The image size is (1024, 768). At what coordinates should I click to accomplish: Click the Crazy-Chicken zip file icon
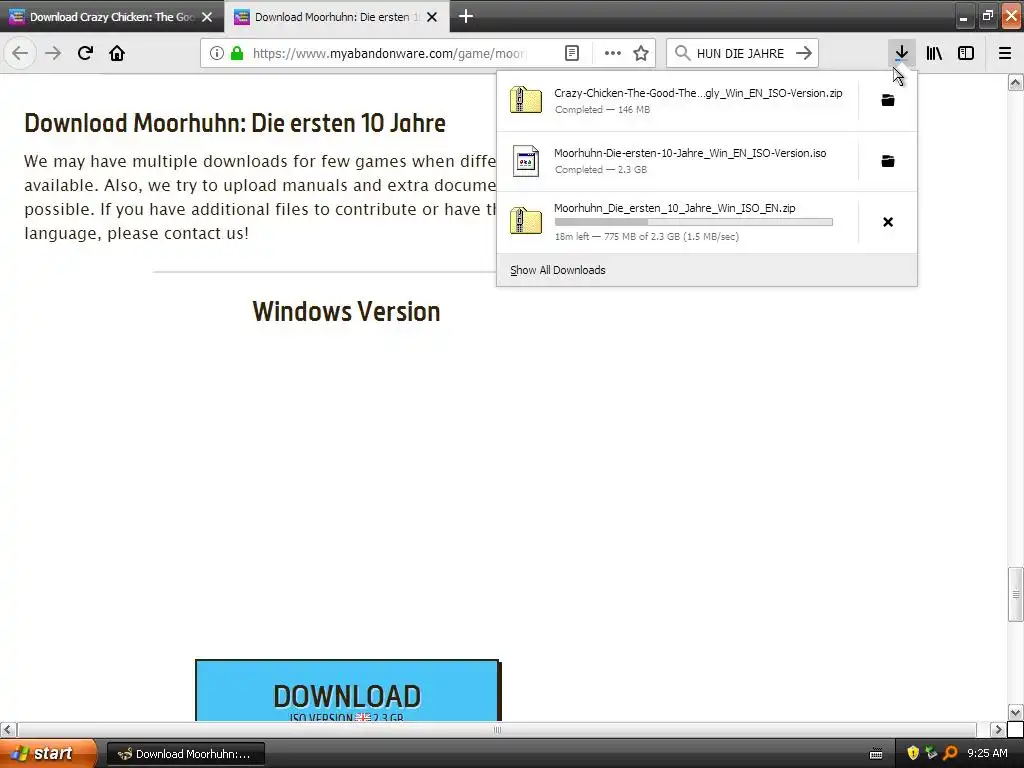pos(526,100)
